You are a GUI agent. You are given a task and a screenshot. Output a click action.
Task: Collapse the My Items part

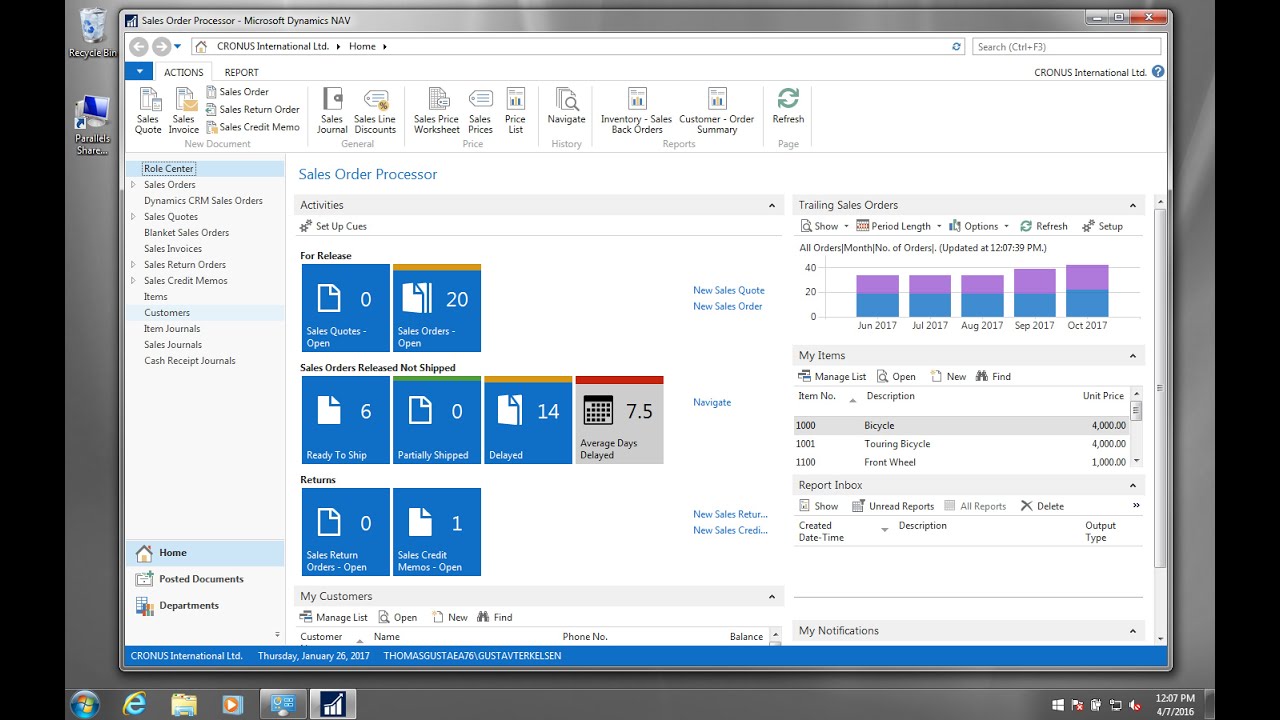click(1133, 356)
